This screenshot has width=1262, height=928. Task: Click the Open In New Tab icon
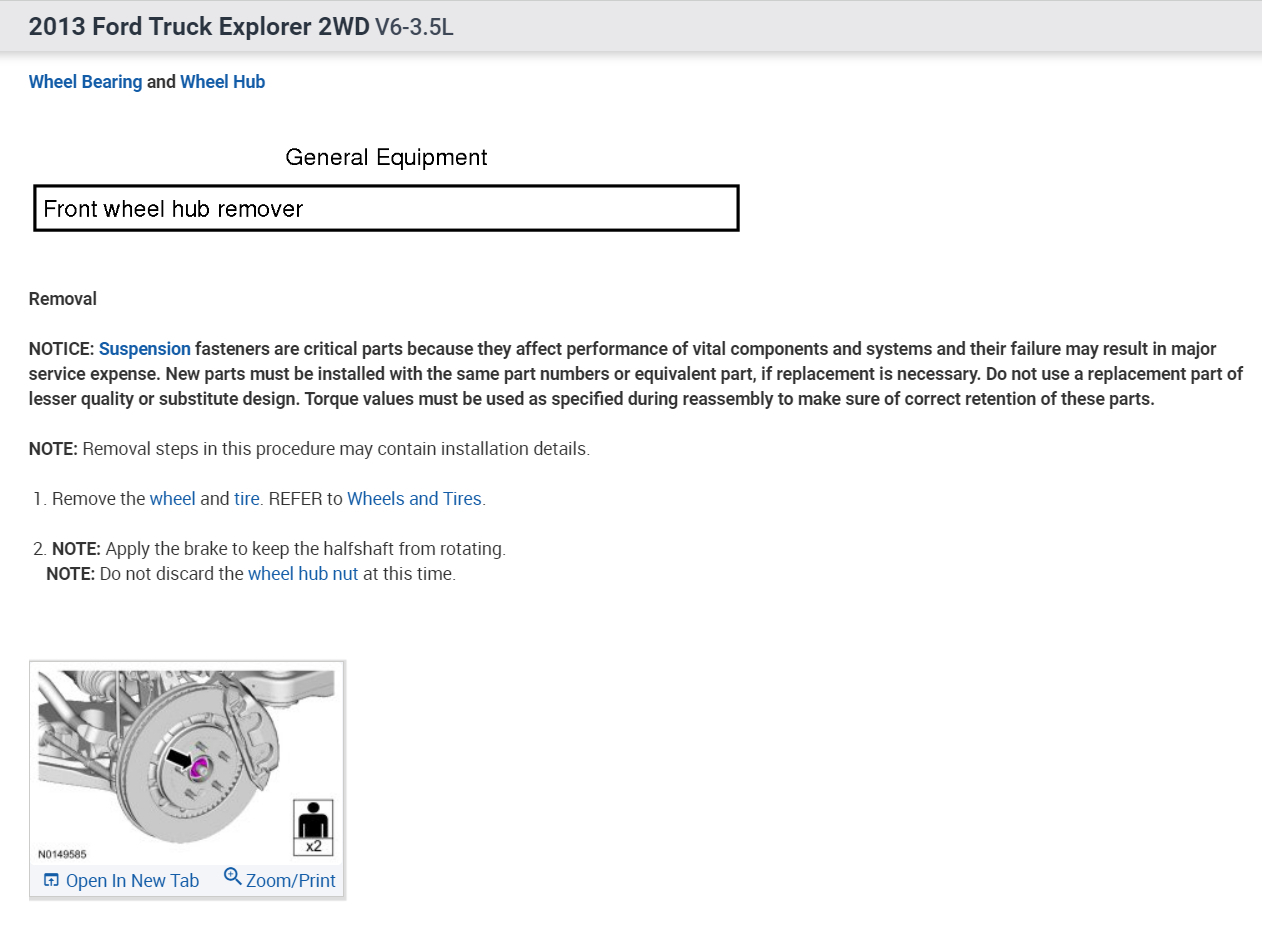pyautogui.click(x=51, y=880)
